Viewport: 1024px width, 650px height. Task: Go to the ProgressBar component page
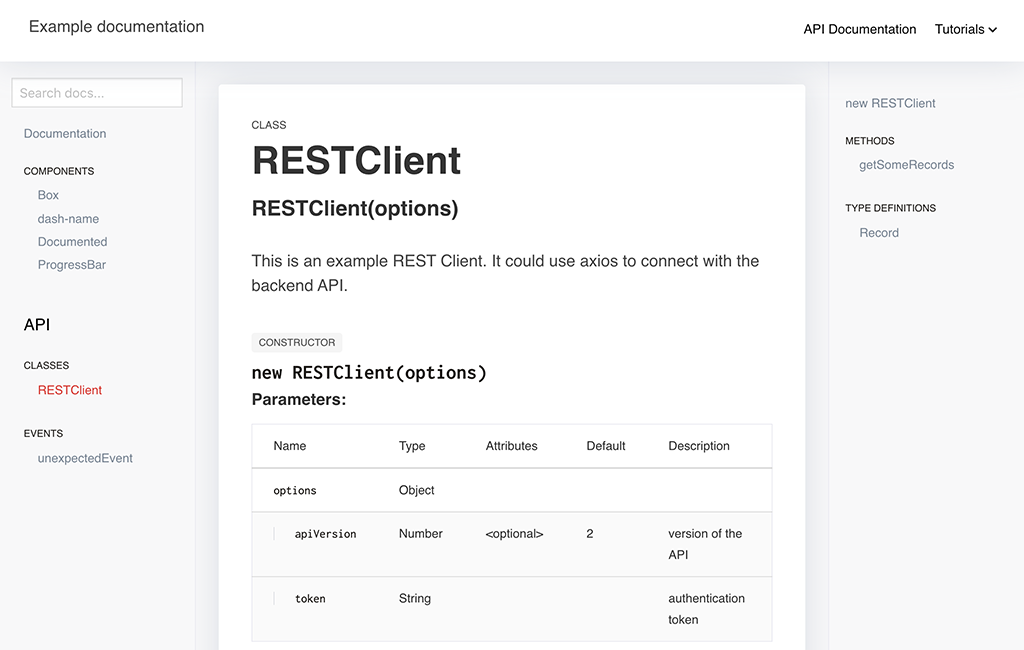(71, 265)
